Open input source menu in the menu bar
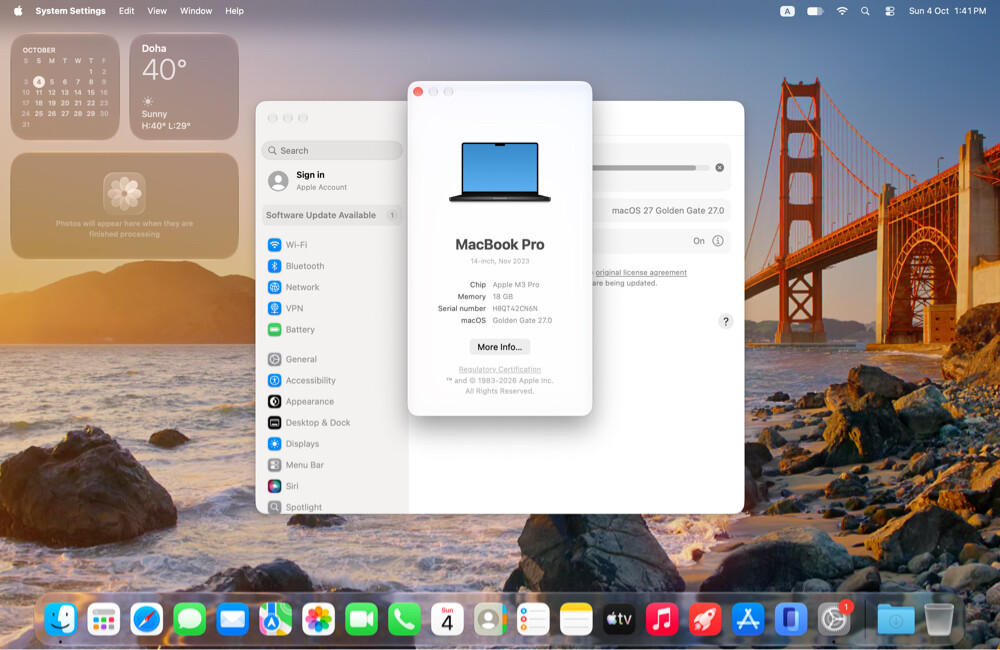 [788, 11]
